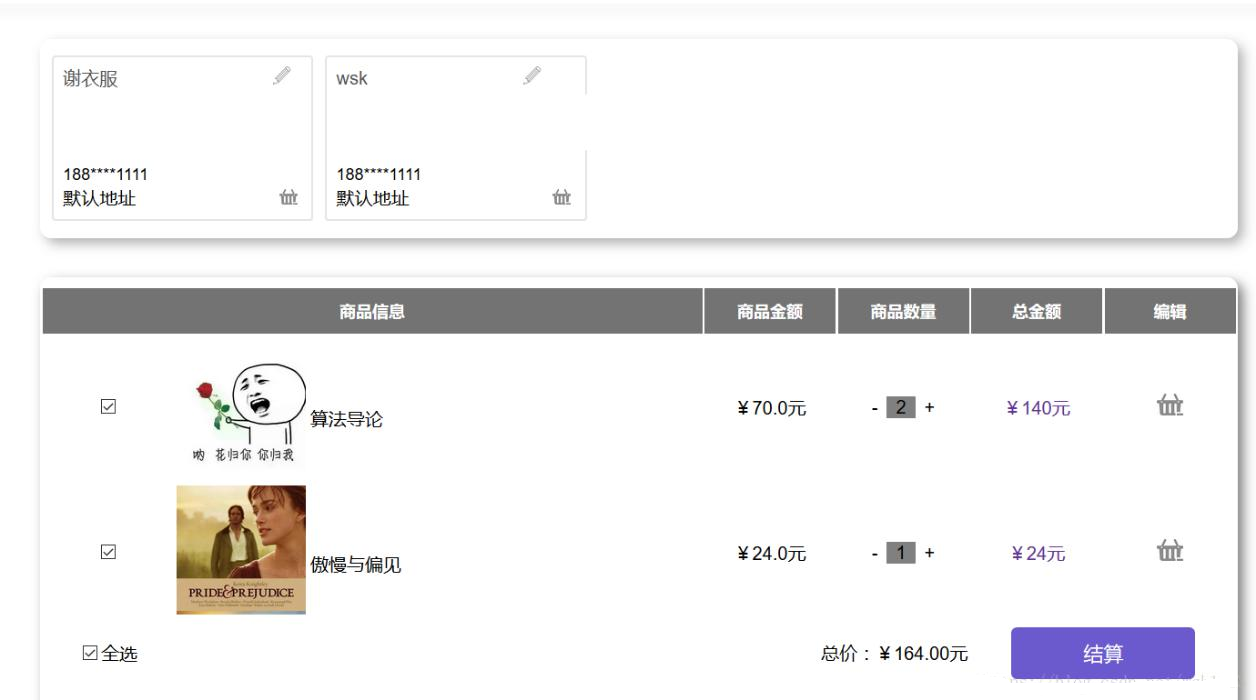Decrease the 傲慢与偏见 quantity with minus
The height and width of the screenshot is (700, 1256).
[x=874, y=553]
